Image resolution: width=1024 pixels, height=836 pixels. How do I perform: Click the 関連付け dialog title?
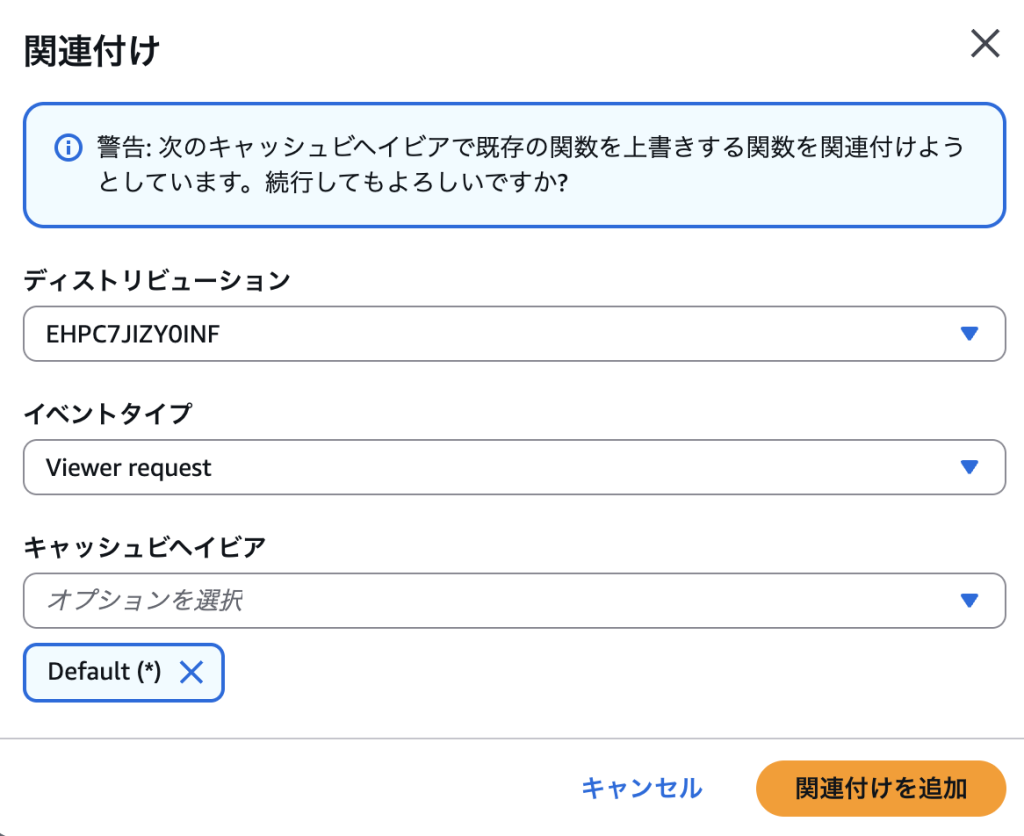[91, 51]
